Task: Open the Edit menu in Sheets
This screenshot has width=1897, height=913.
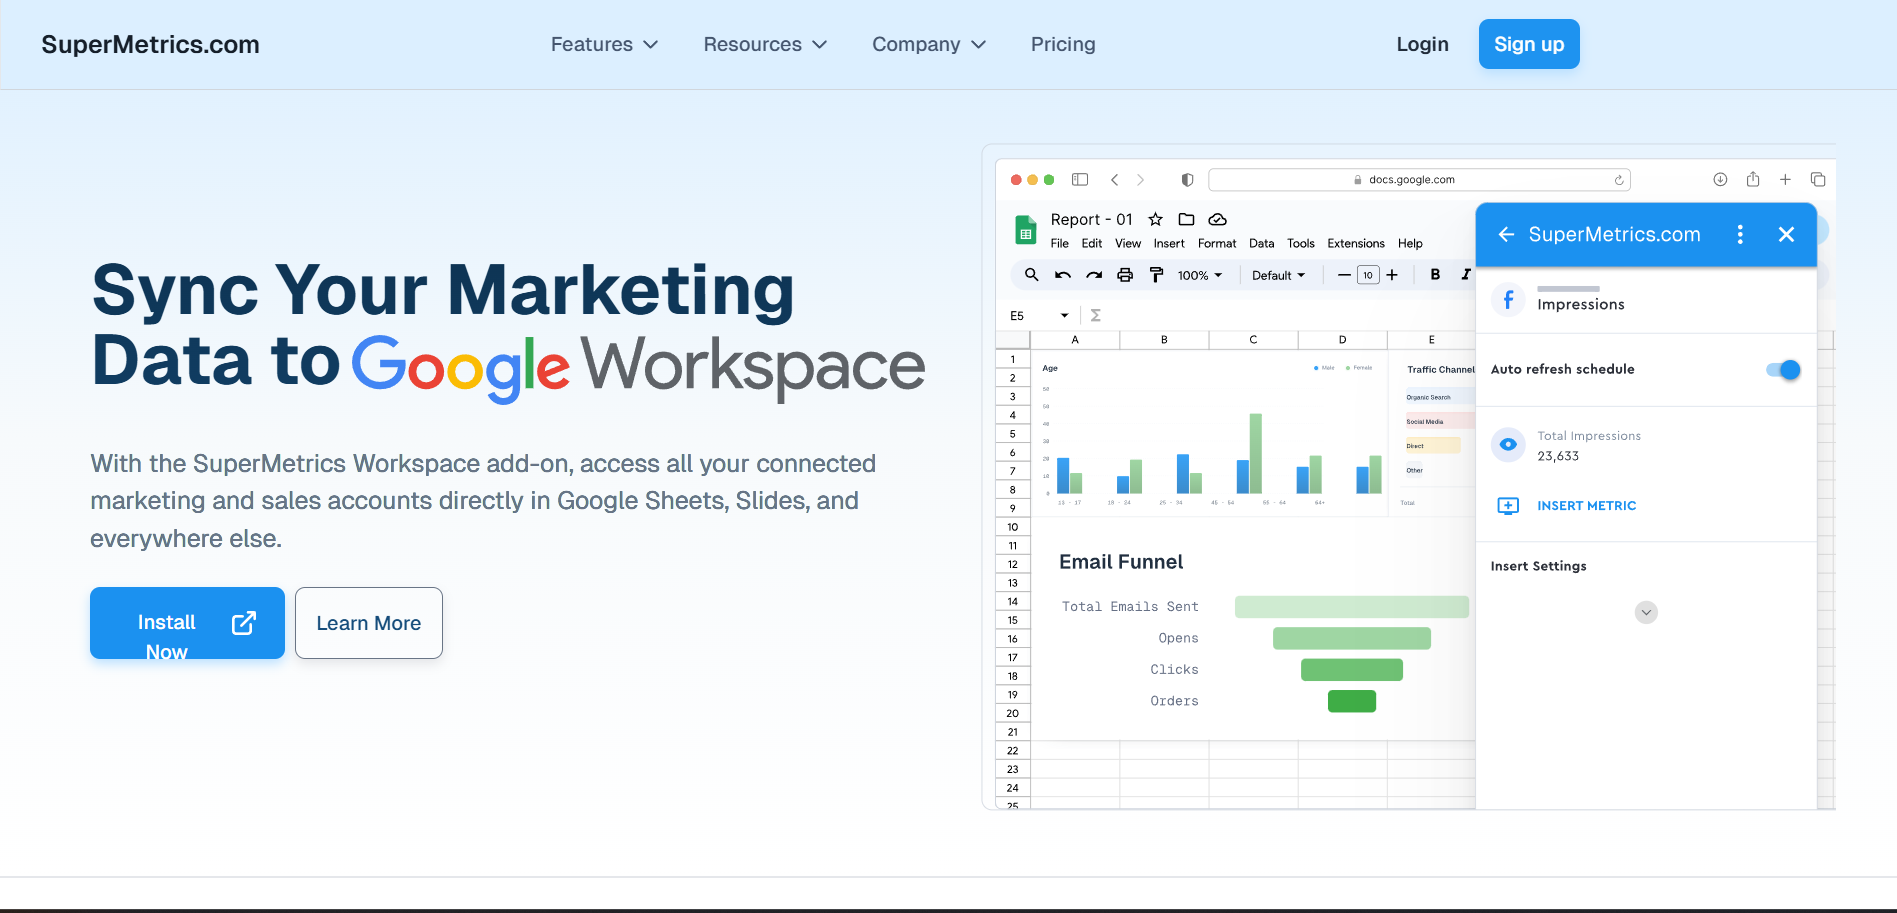Action: click(x=1092, y=243)
